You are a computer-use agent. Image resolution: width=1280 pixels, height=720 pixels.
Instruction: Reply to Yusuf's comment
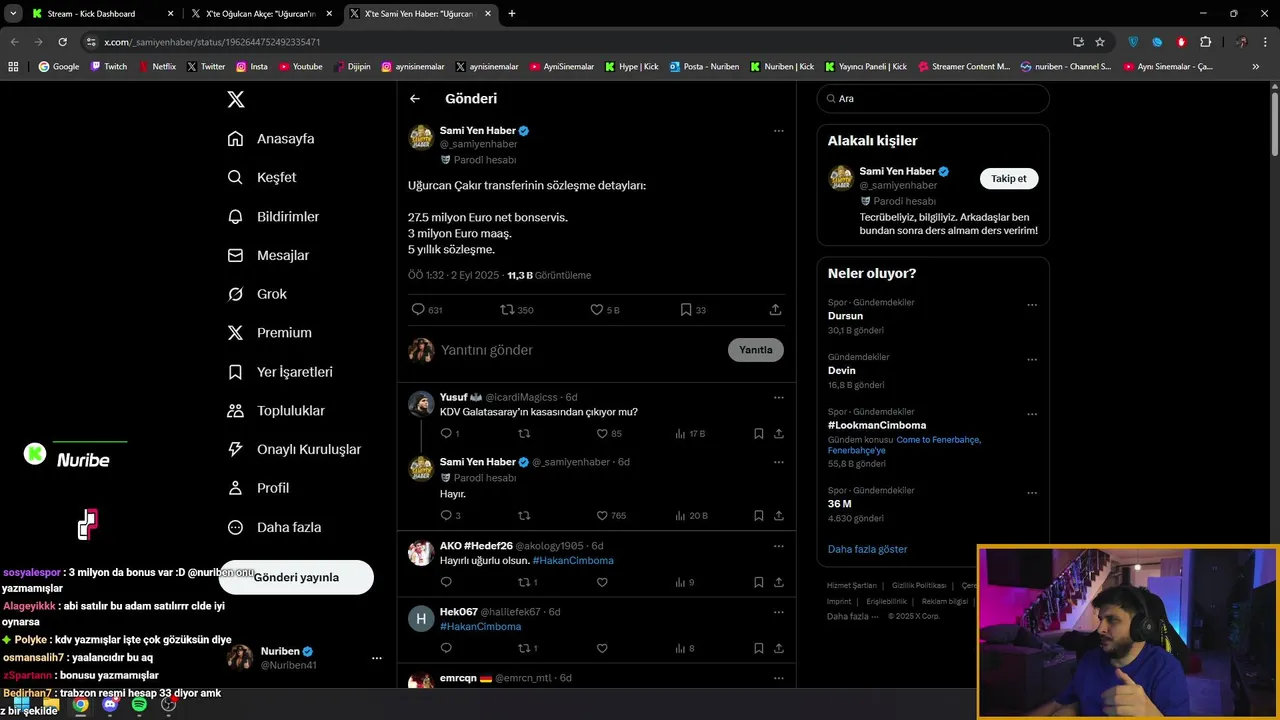point(449,434)
